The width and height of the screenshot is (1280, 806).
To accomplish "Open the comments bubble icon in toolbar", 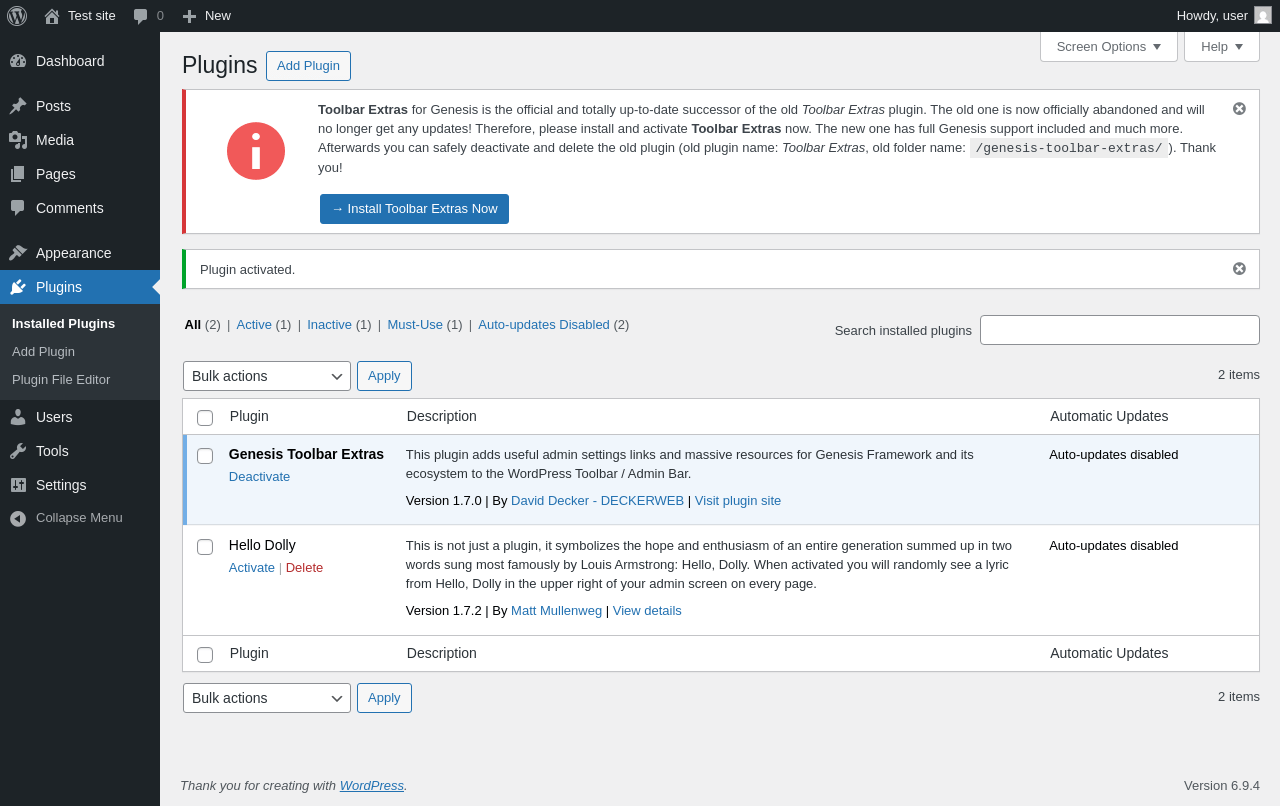I will 141,16.
